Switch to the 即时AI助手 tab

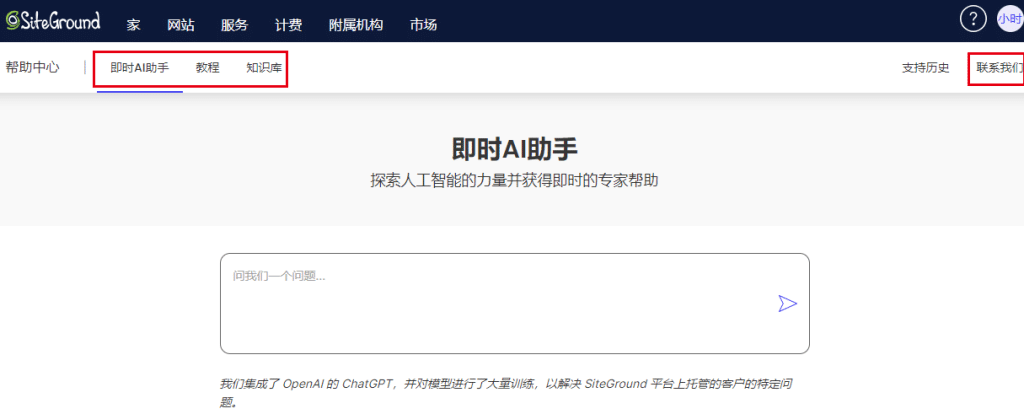coord(140,68)
